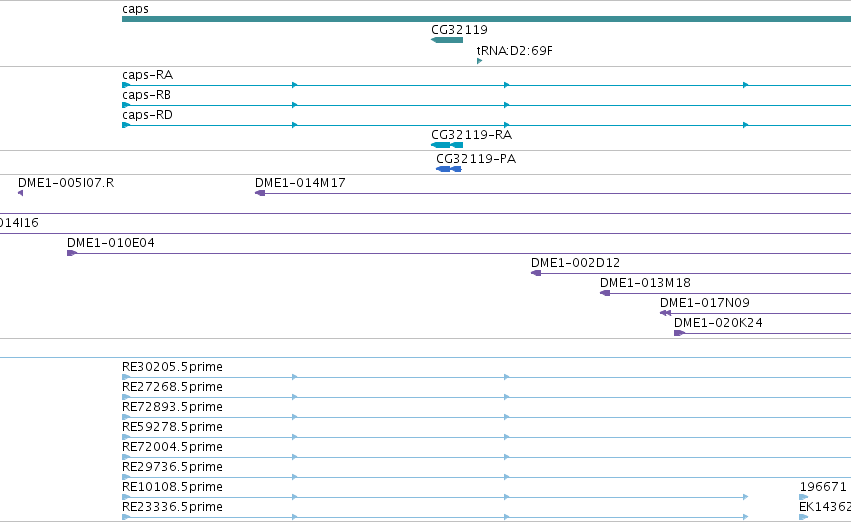
Task: Click the RE10108.5prime EST label
Action: [172, 487]
